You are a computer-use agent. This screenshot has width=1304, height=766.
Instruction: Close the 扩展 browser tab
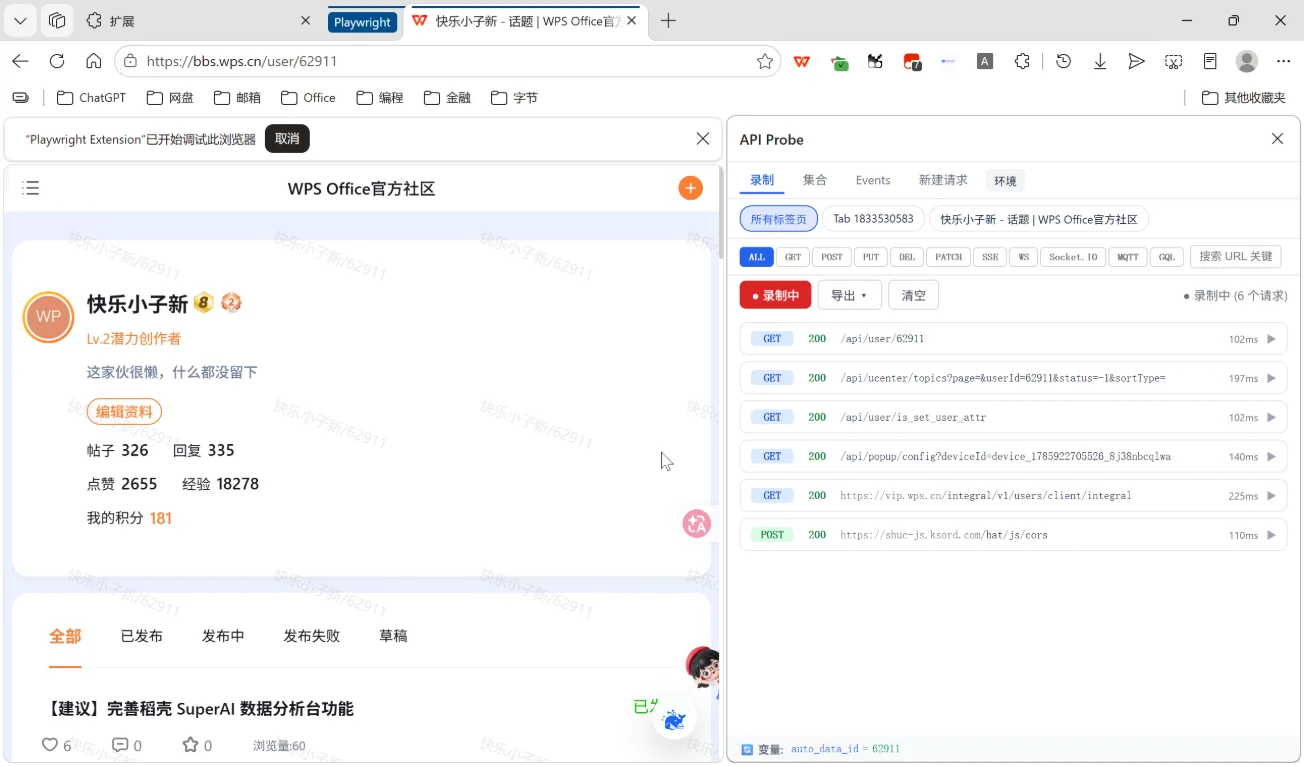point(305,20)
